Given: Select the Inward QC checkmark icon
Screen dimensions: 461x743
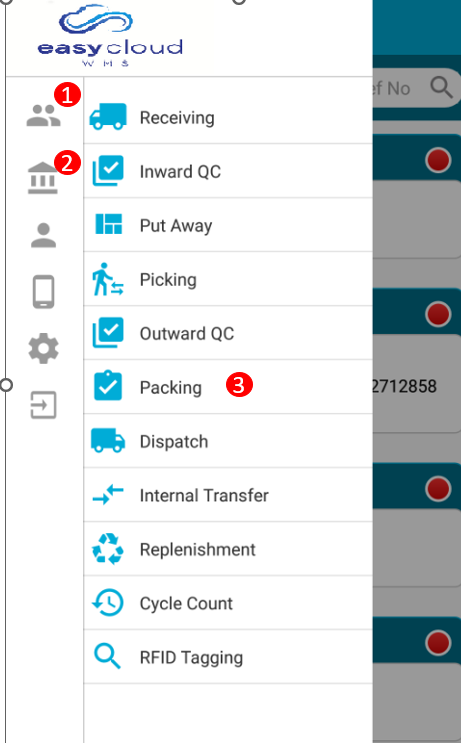Looking at the screenshot, I should (x=108, y=171).
